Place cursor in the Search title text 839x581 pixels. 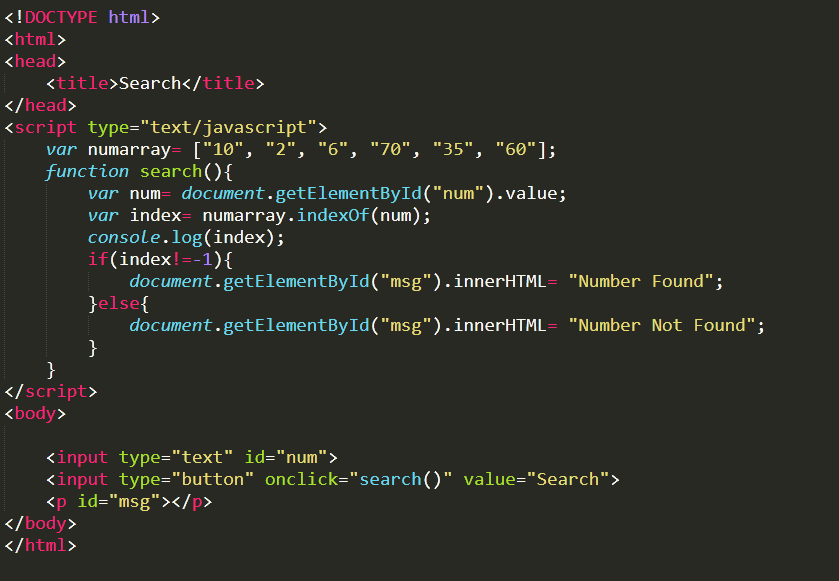pyautogui.click(x=150, y=83)
